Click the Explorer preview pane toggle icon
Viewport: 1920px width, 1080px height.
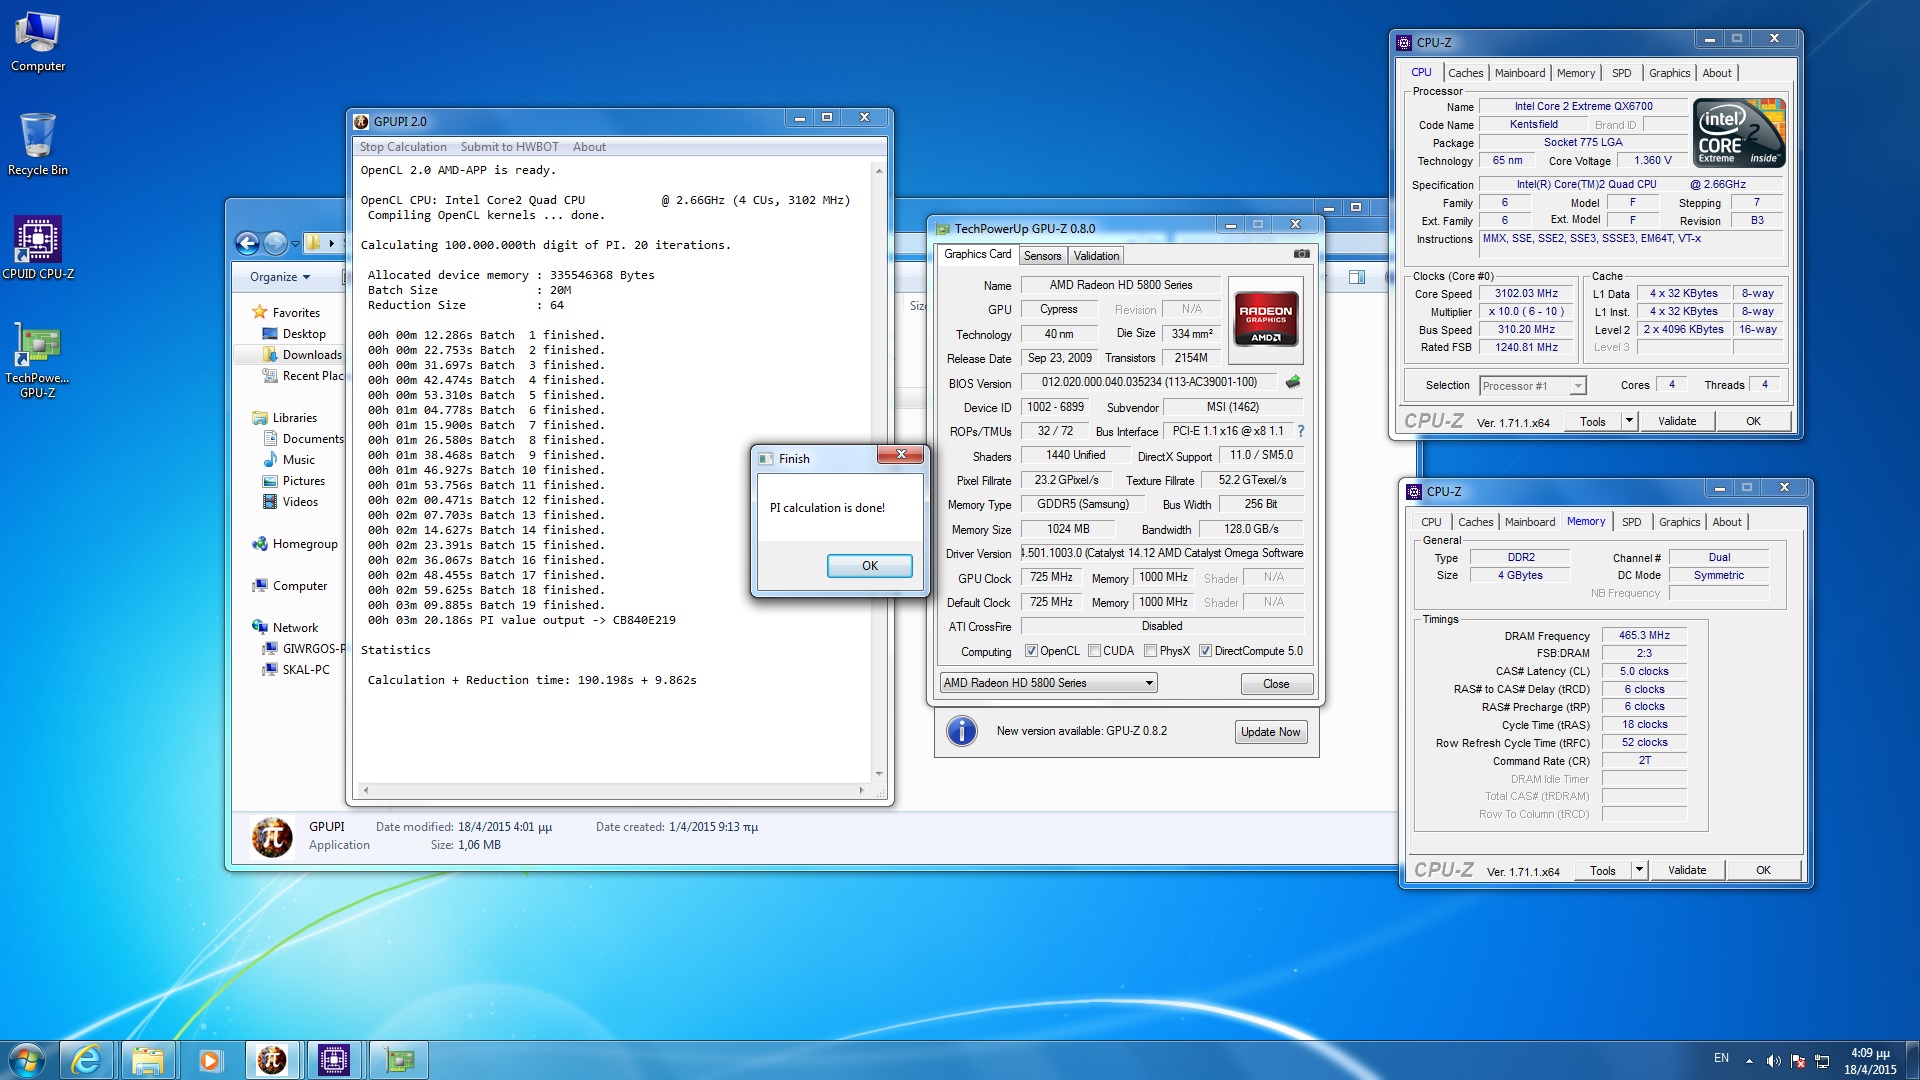click(x=1356, y=277)
